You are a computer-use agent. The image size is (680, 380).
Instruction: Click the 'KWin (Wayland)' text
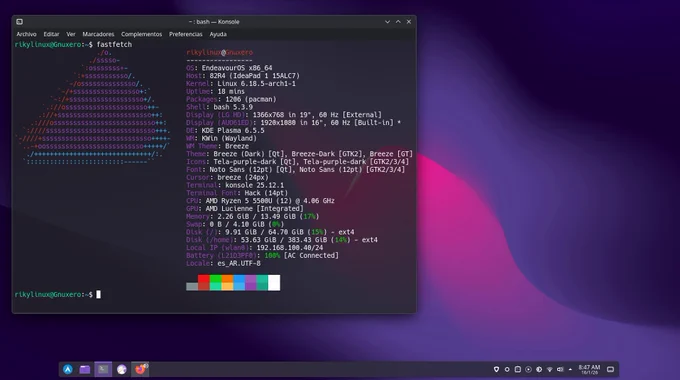[229, 138]
